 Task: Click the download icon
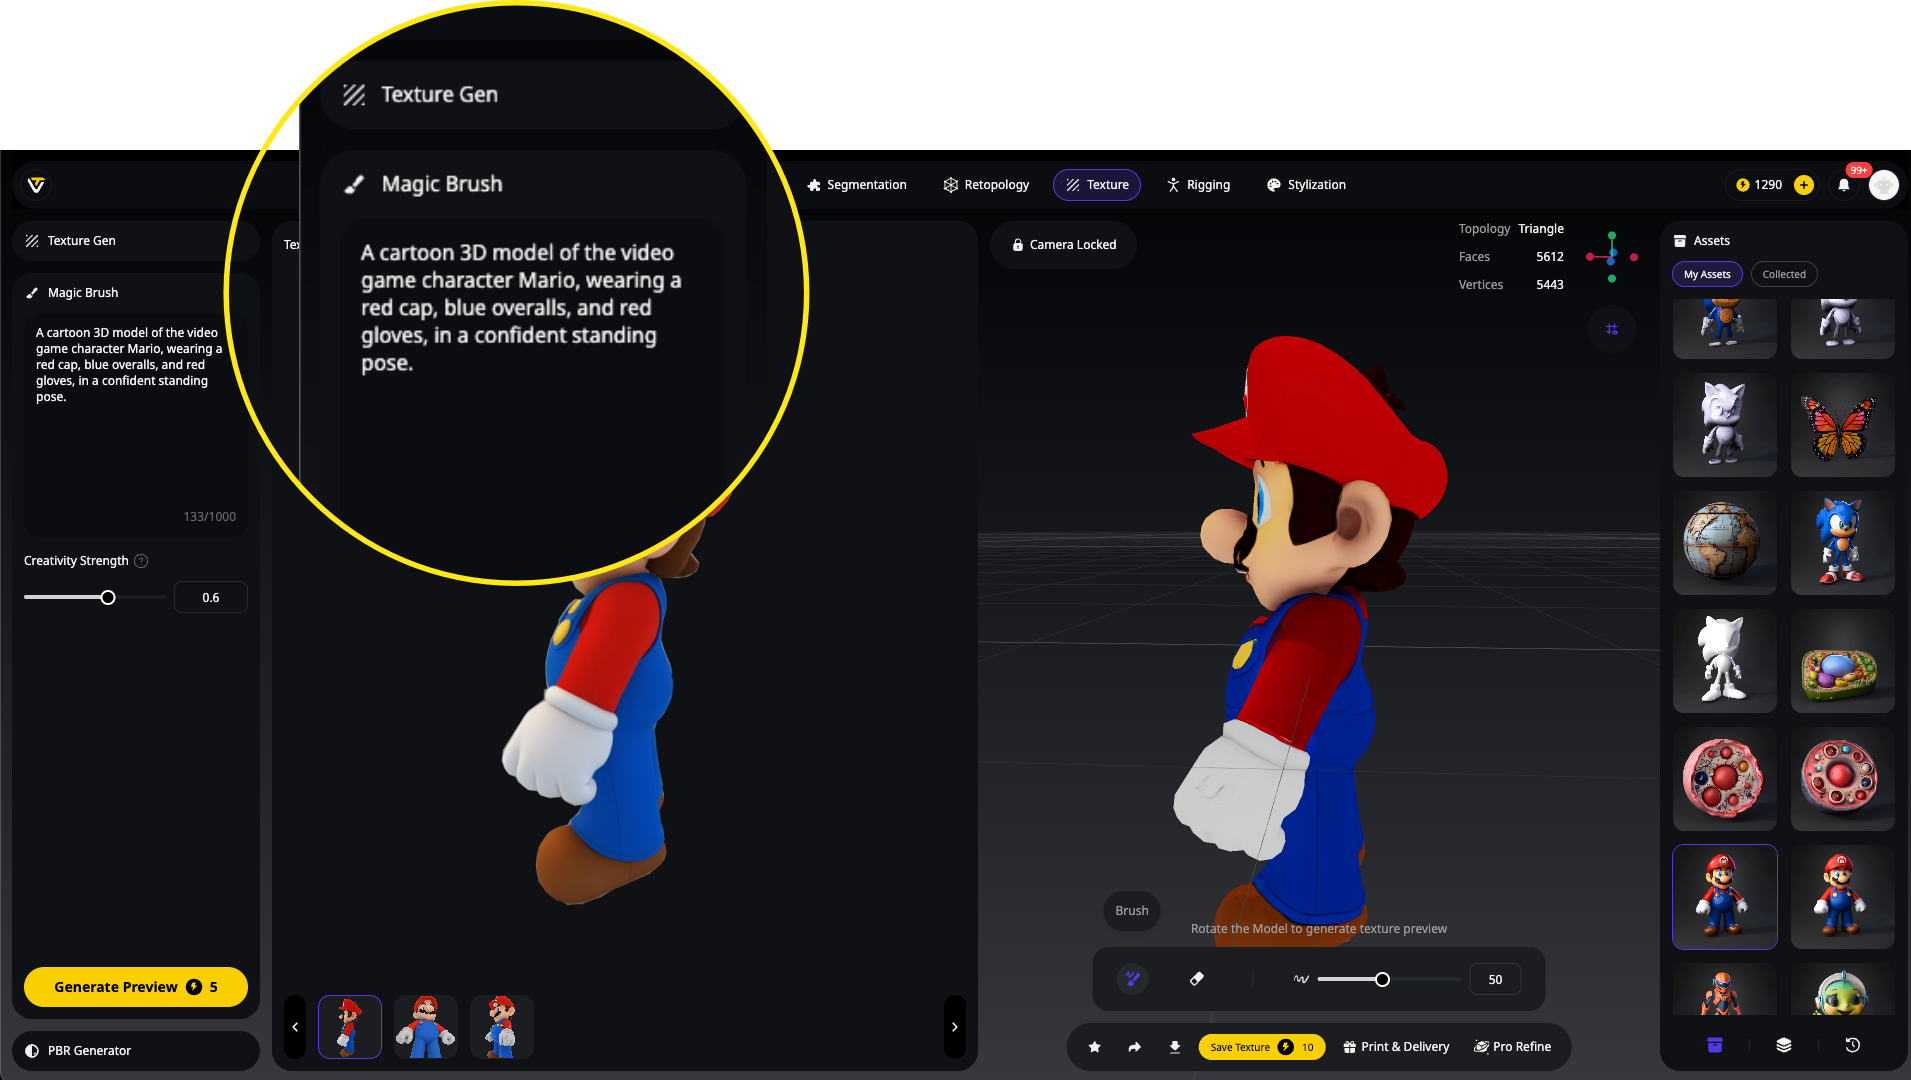point(1175,1047)
